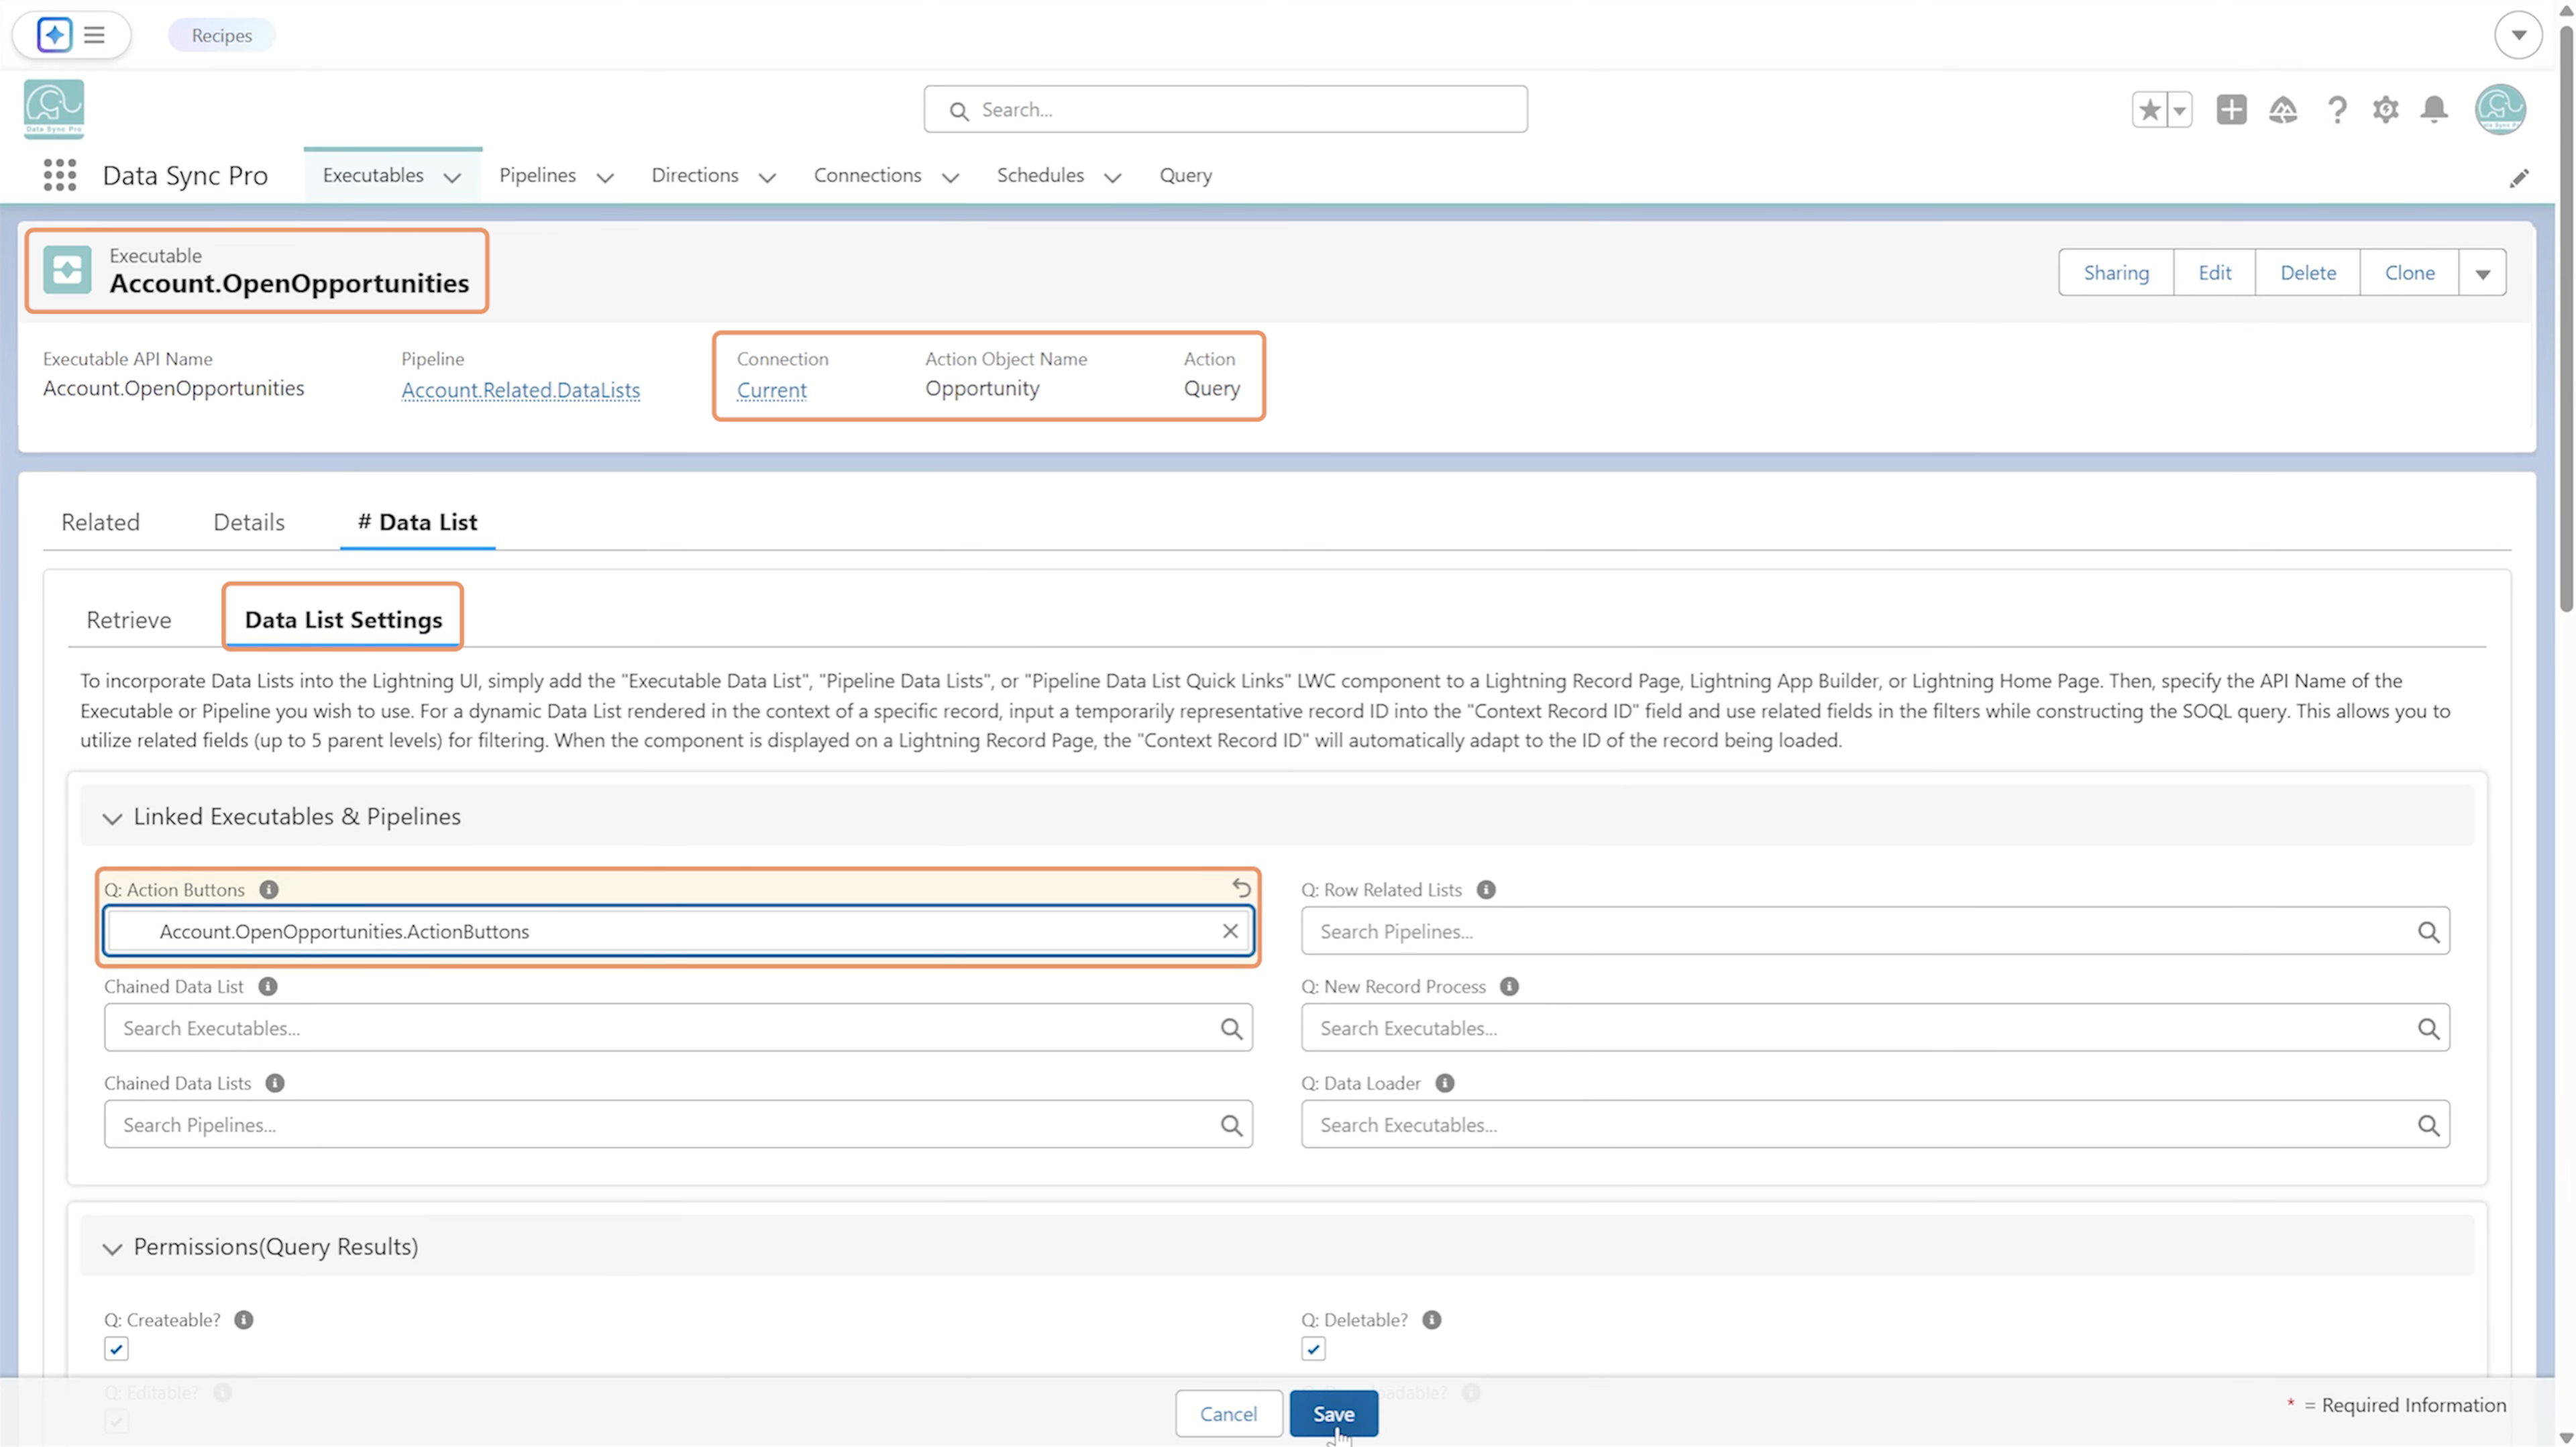
Task: Click the Recipes pill at top
Action: tap(222, 35)
